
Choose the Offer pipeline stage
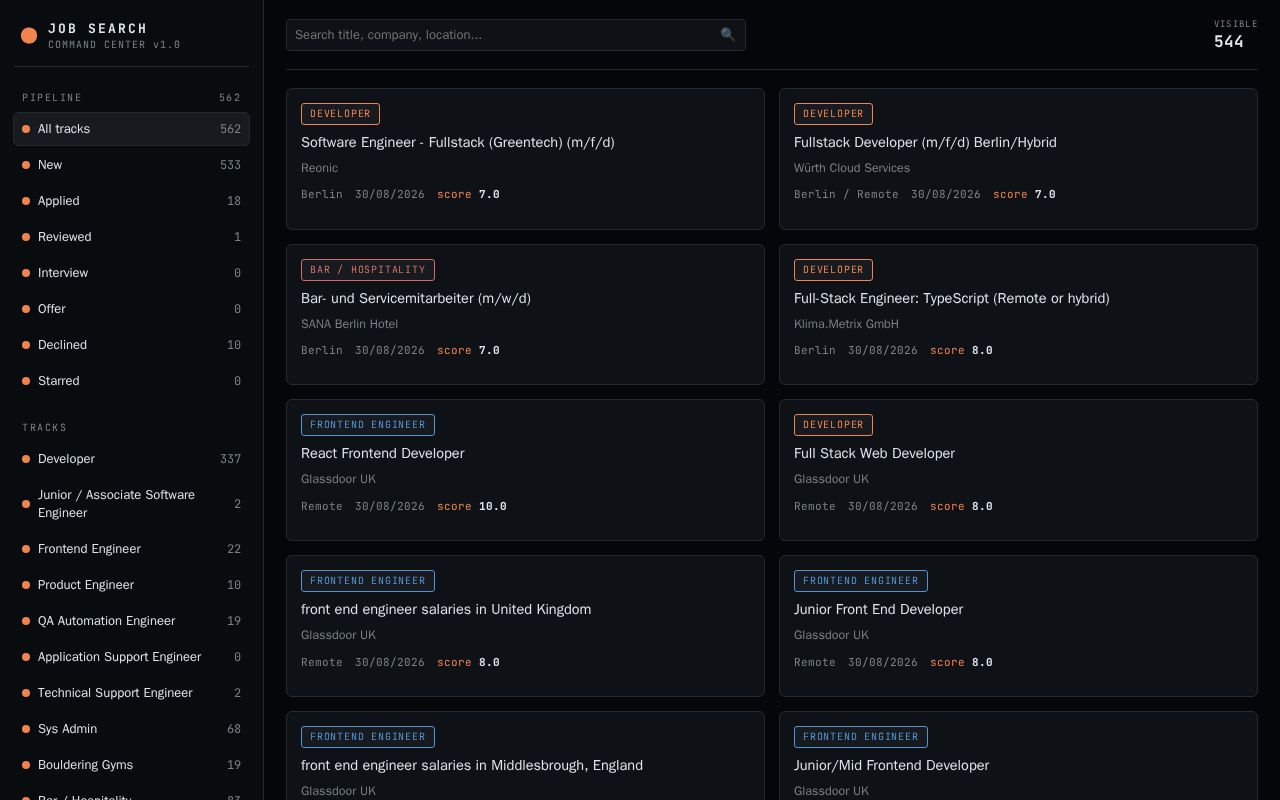(131, 309)
